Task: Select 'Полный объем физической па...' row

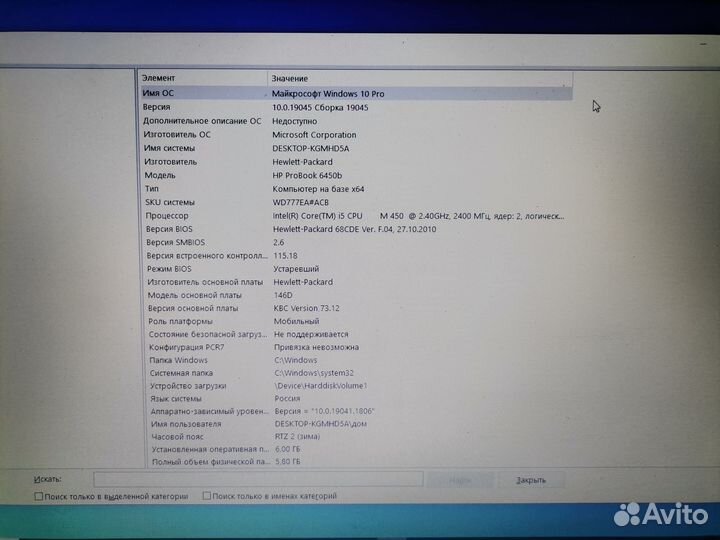Action: tap(356, 461)
